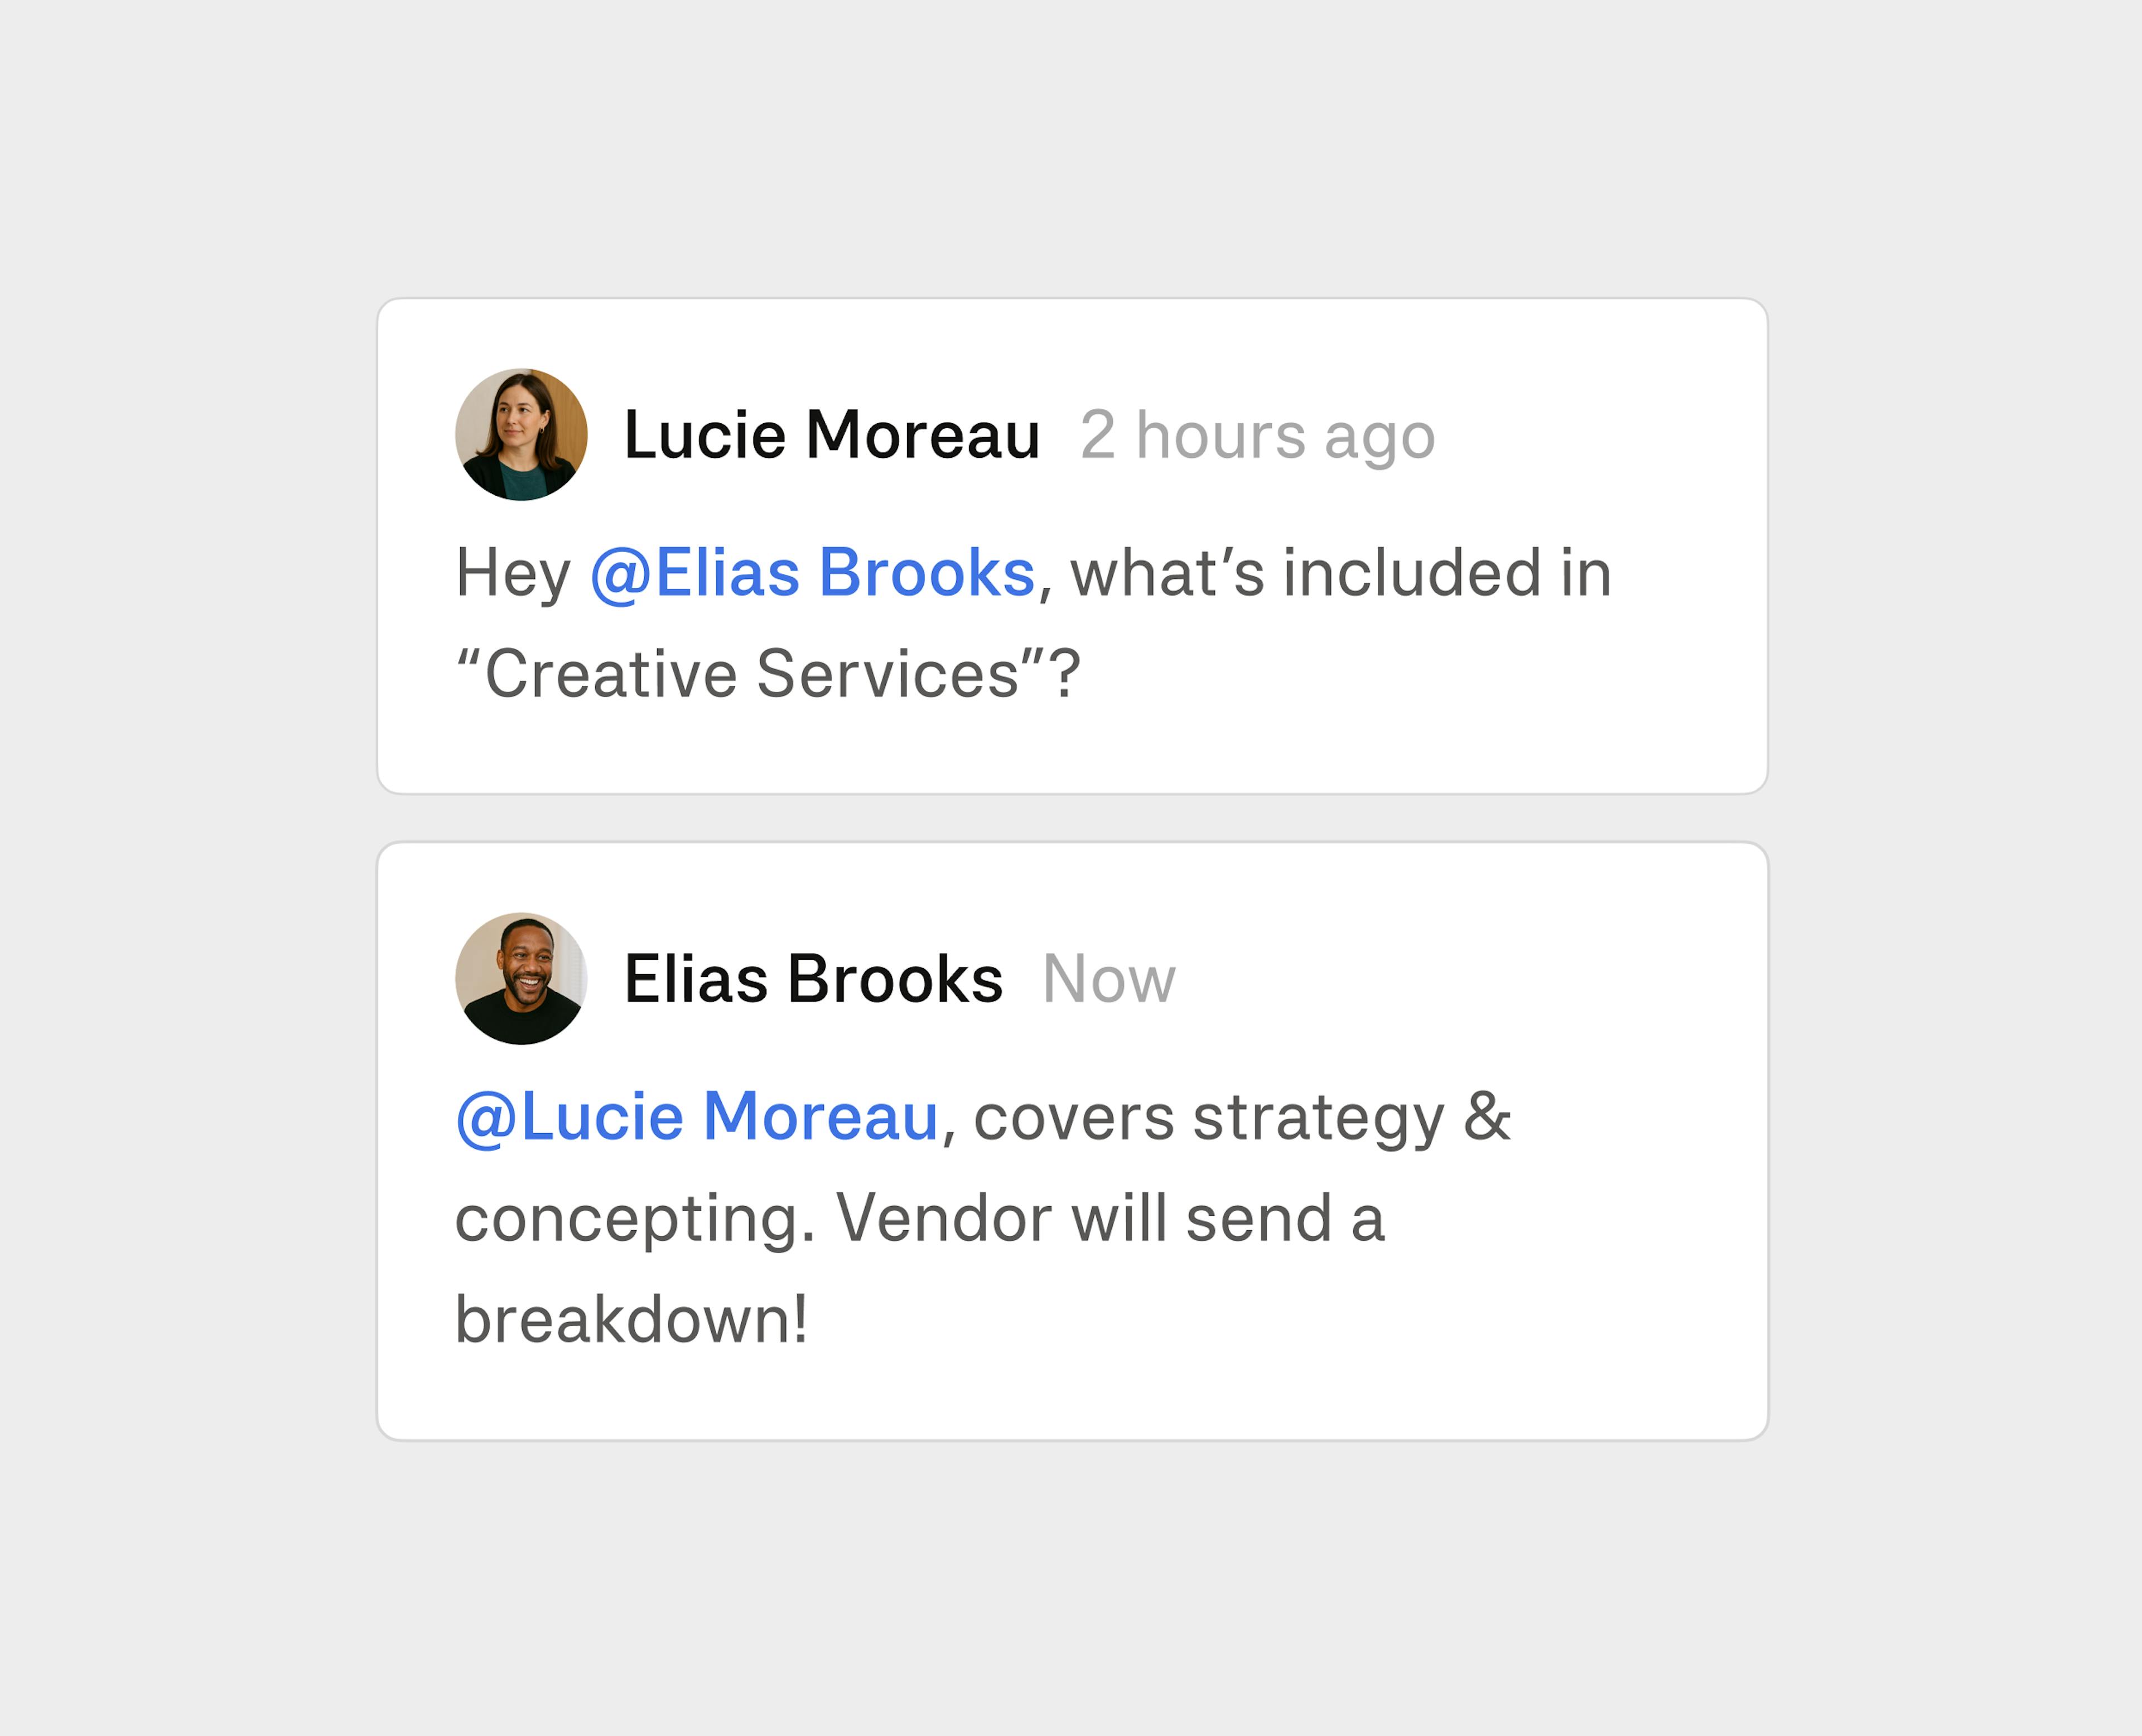Click the ampersand in Elias's reply

coord(1487,1117)
